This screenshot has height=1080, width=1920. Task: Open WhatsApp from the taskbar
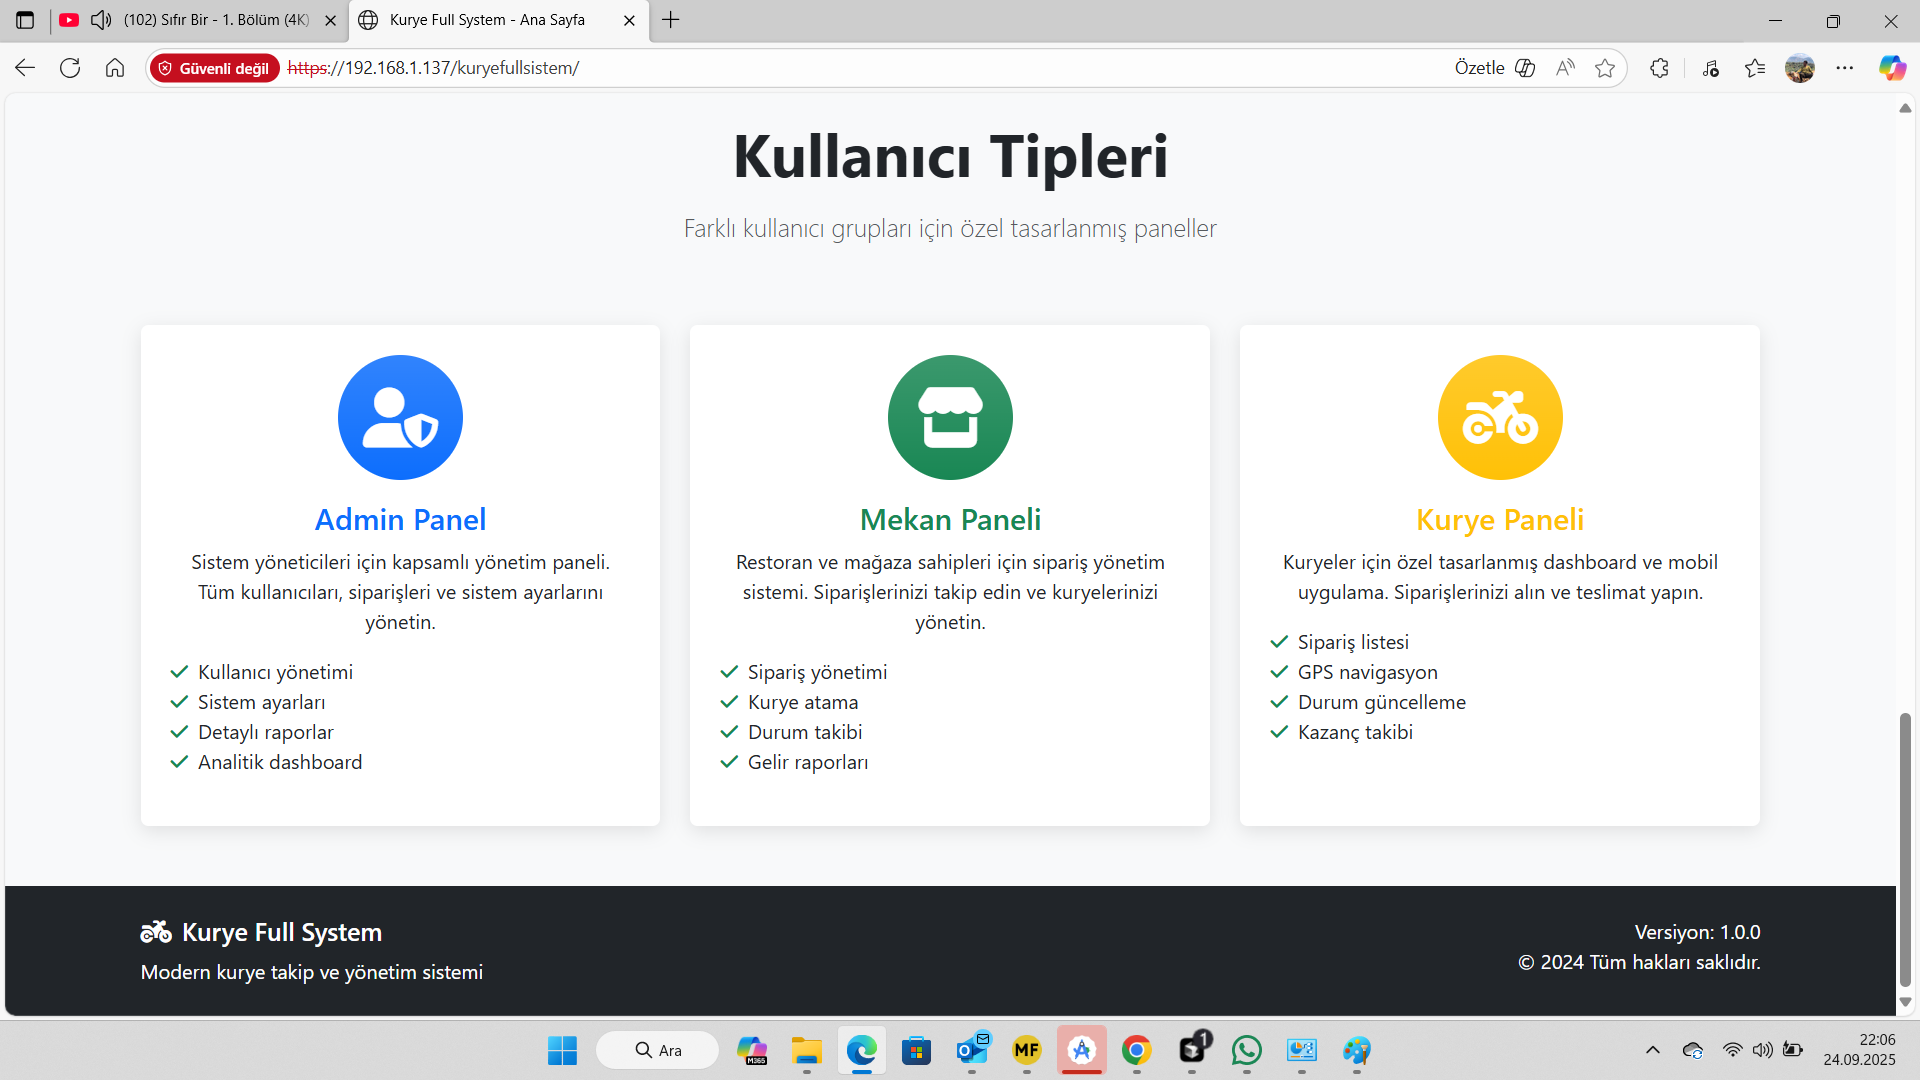(x=1247, y=1050)
